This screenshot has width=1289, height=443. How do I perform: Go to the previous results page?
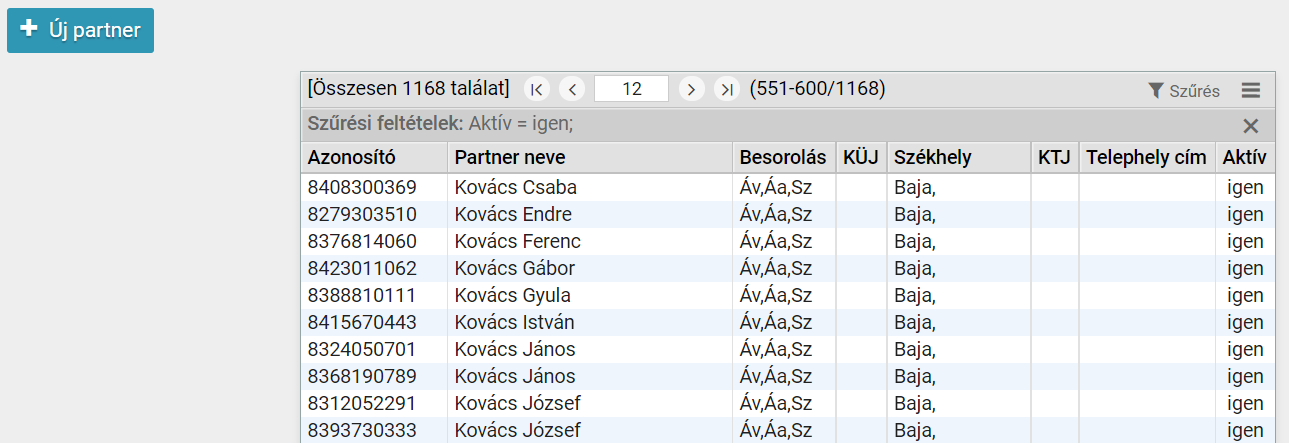pyautogui.click(x=572, y=89)
